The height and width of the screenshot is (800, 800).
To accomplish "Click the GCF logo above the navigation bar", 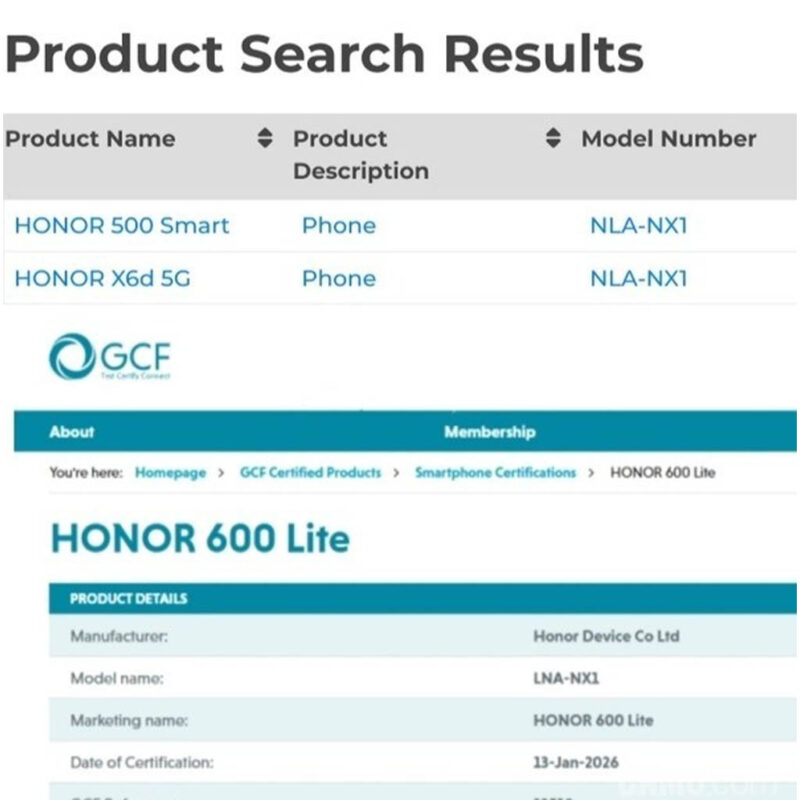I will 110,356.
